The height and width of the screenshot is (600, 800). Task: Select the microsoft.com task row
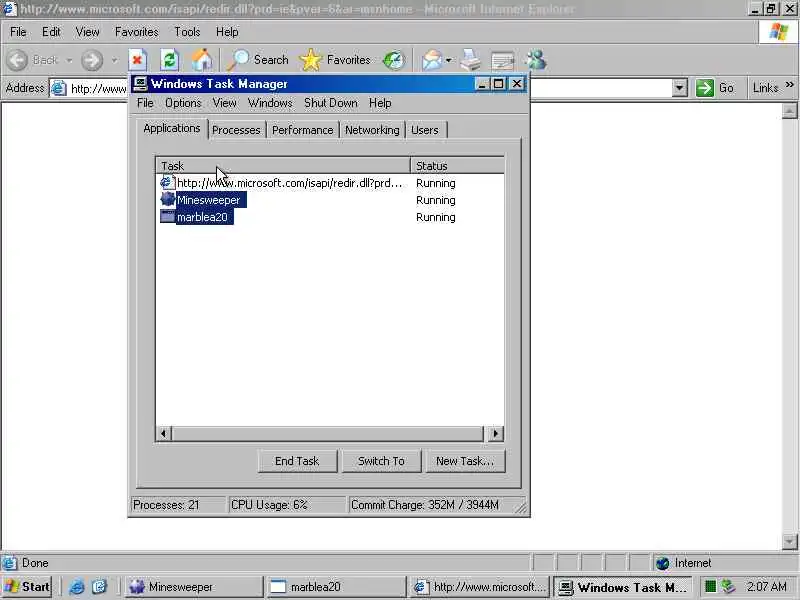pos(330,183)
